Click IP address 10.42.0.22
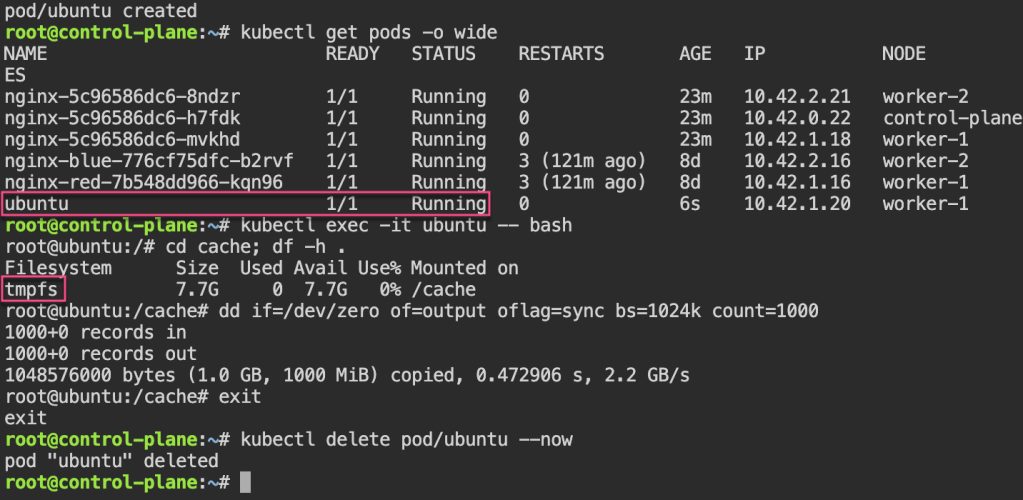This screenshot has width=1023, height=500. point(797,118)
